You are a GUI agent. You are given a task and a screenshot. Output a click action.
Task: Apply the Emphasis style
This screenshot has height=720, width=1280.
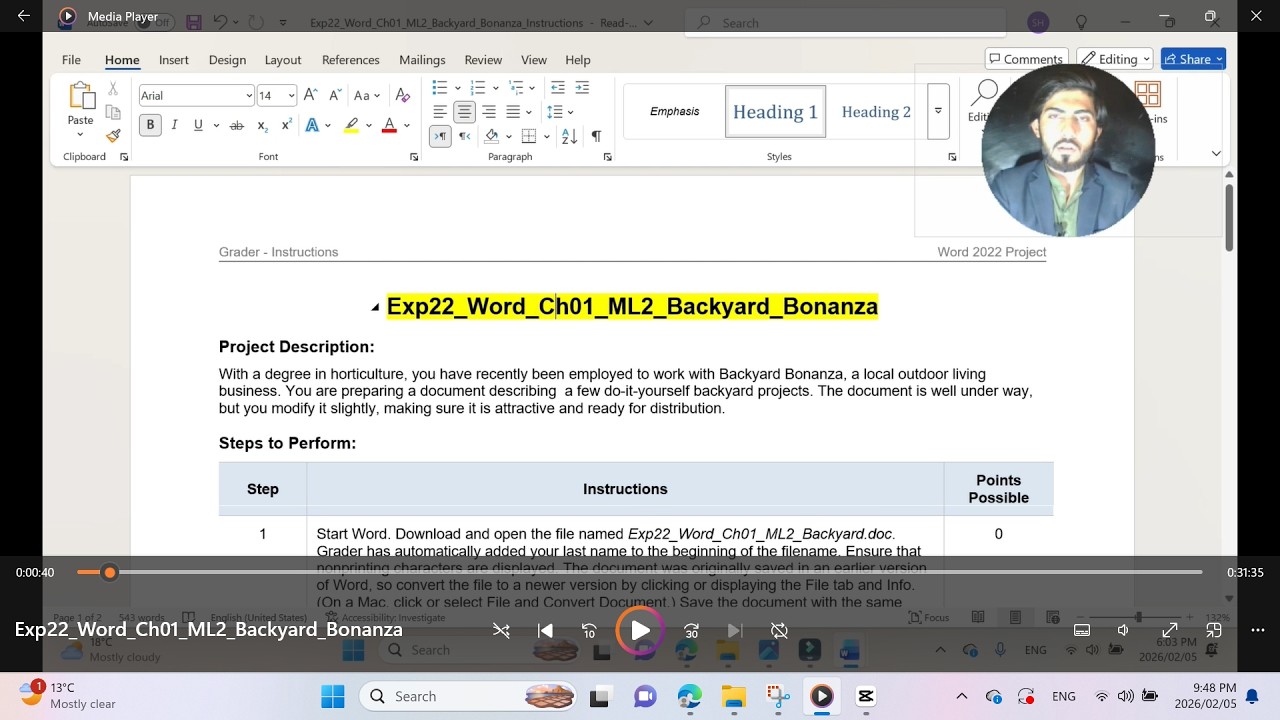point(675,111)
